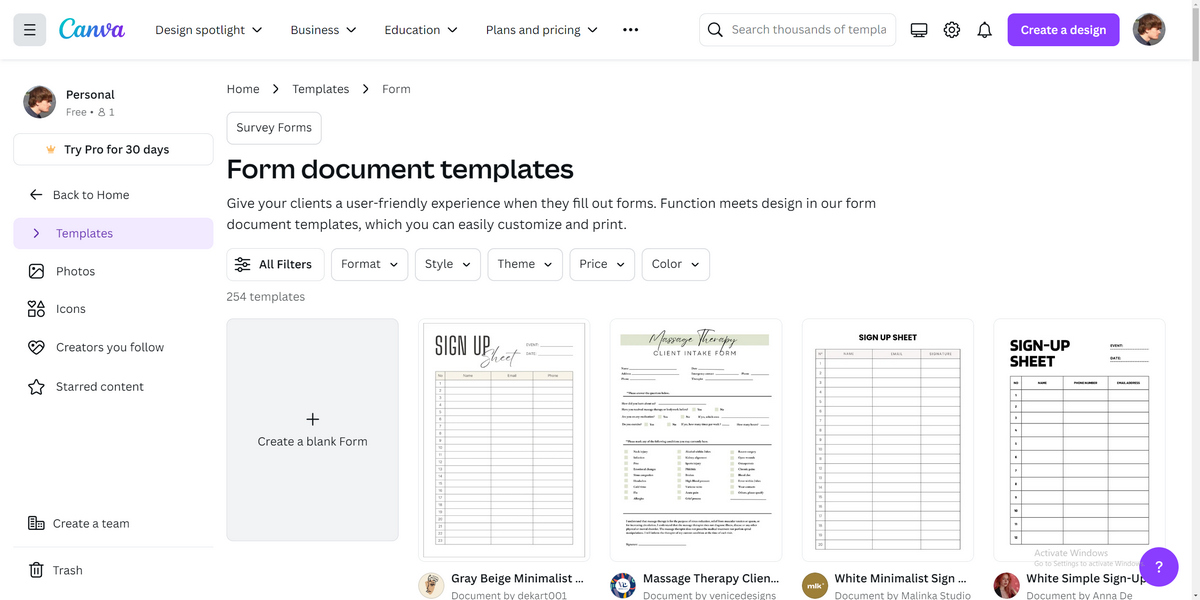The height and width of the screenshot is (600, 1200).
Task: Open the Price filter dropdown
Action: pos(602,264)
